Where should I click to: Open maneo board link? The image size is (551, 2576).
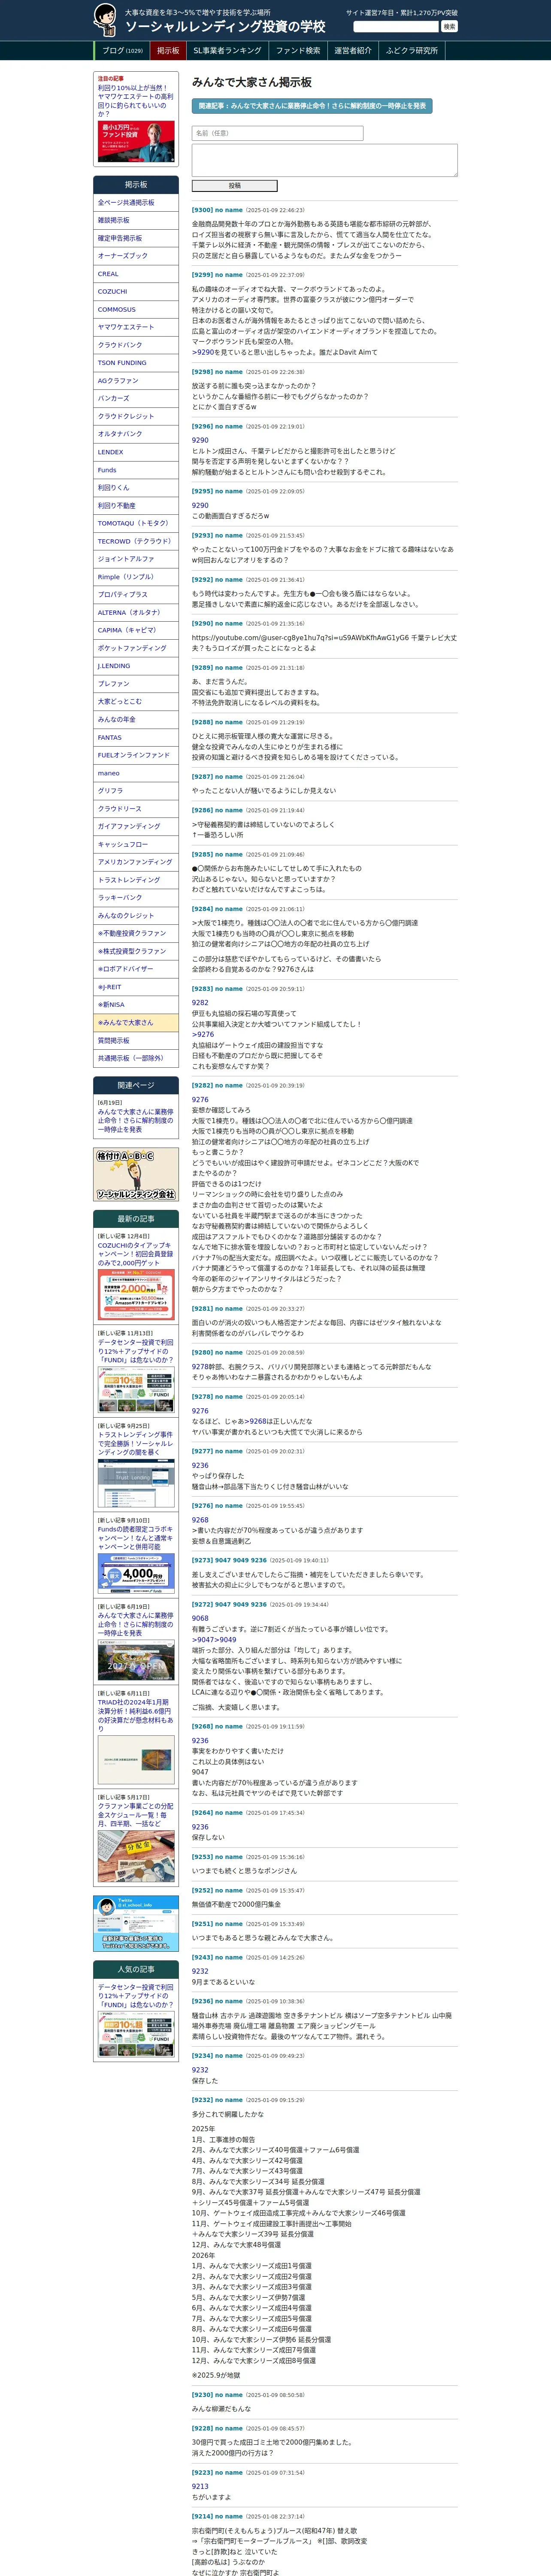136,773
